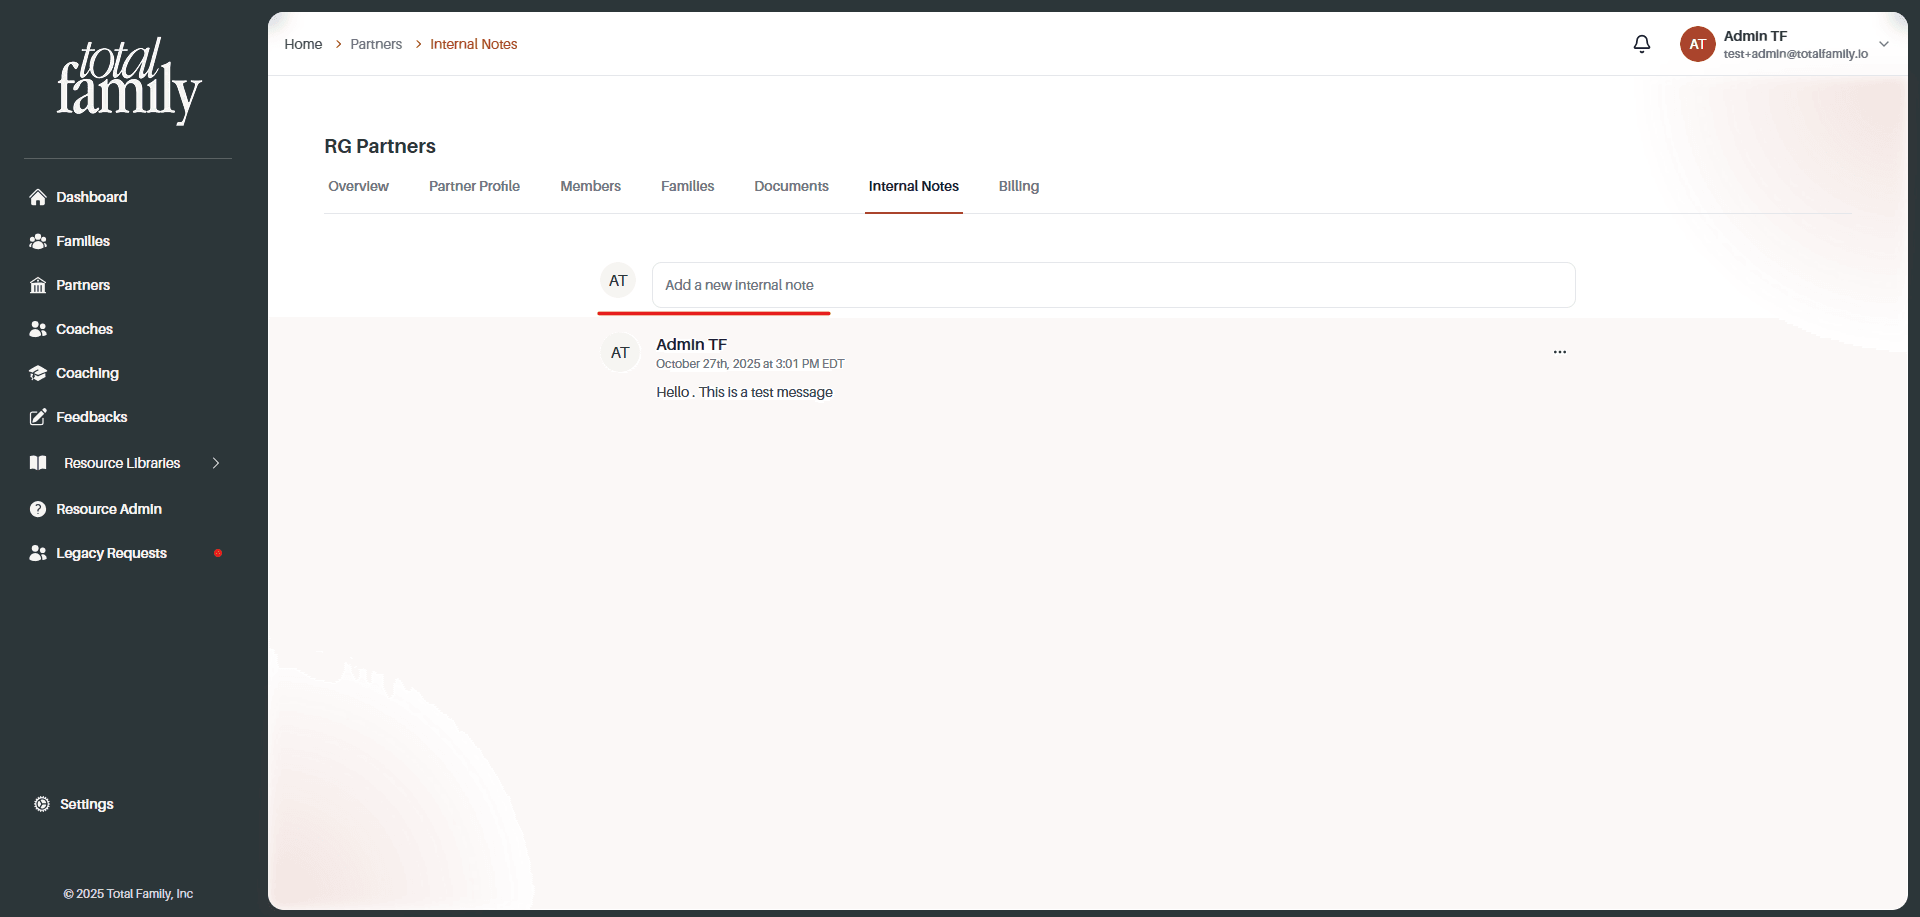Select the Internal Notes tab
Viewport: 1920px width, 917px height.
click(913, 187)
